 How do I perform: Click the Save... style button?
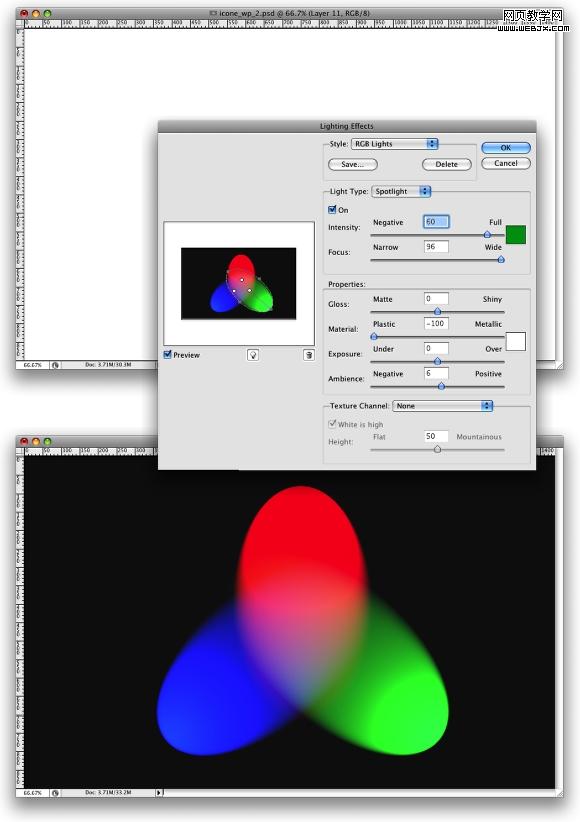point(352,165)
